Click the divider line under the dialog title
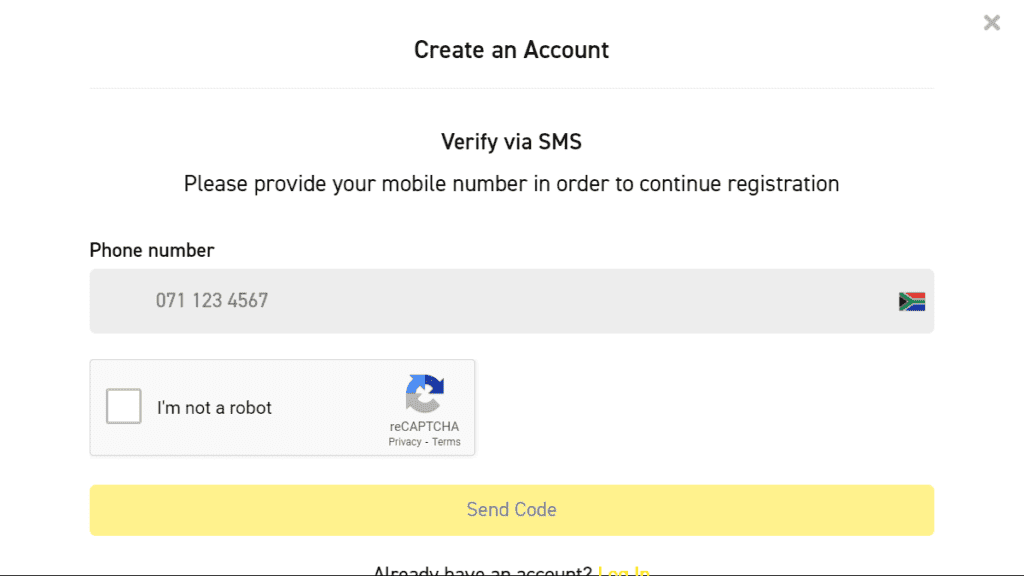1024x576 pixels. tap(511, 88)
